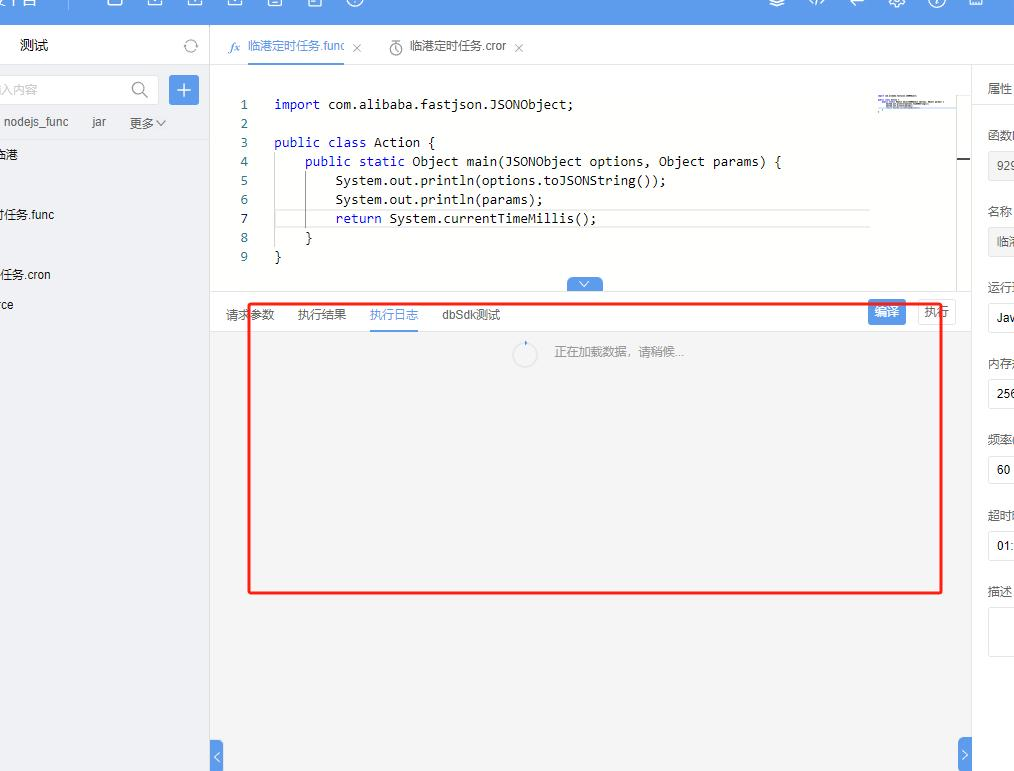Viewport: 1014px width, 771px height.
Task: Click the 执行 button
Action: 936,312
